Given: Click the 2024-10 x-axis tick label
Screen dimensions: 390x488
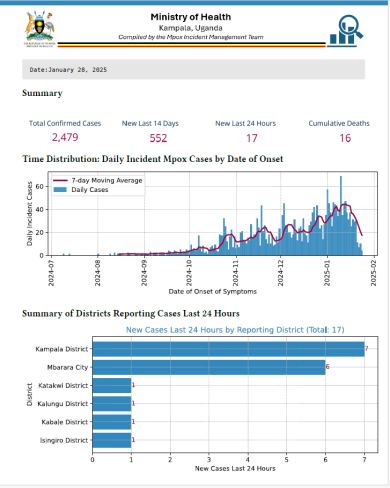Looking at the screenshot, I should (189, 273).
